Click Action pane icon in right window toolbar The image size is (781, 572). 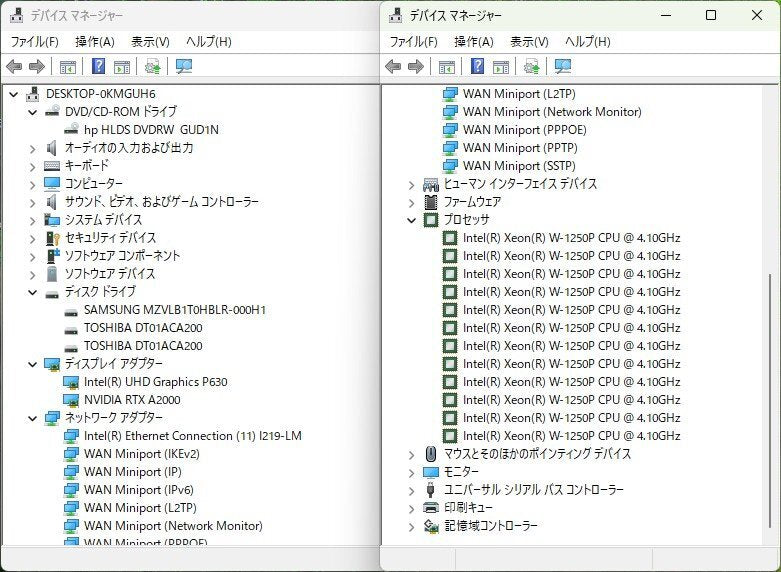tap(501, 66)
